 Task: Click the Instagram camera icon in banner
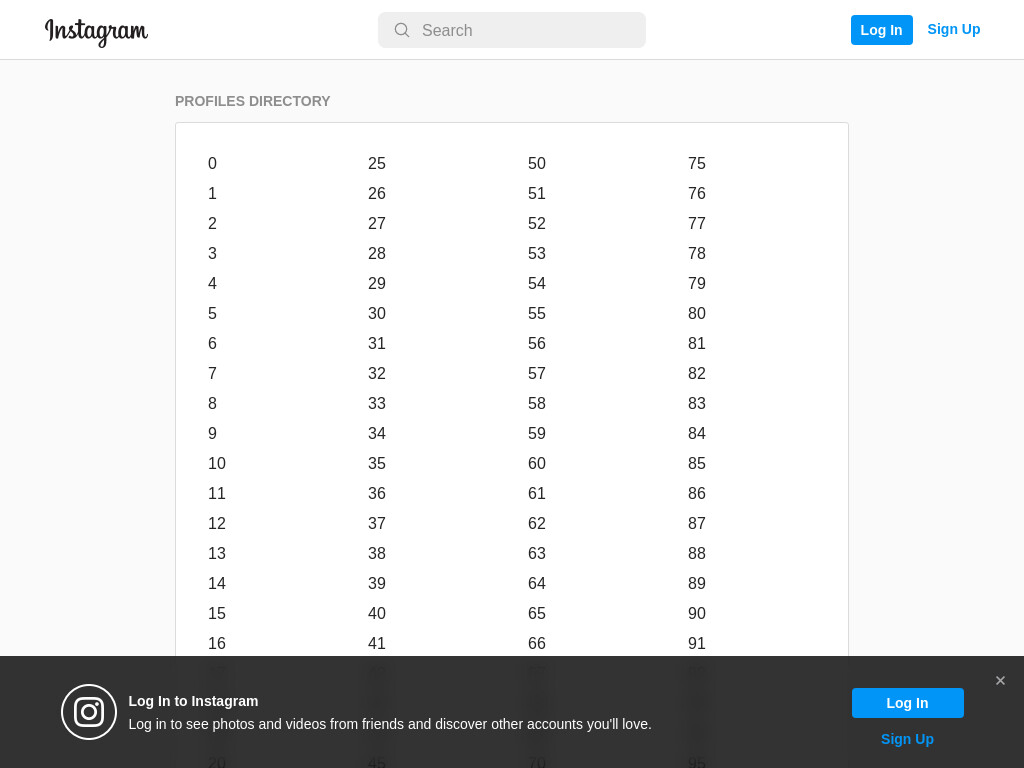[x=89, y=712]
